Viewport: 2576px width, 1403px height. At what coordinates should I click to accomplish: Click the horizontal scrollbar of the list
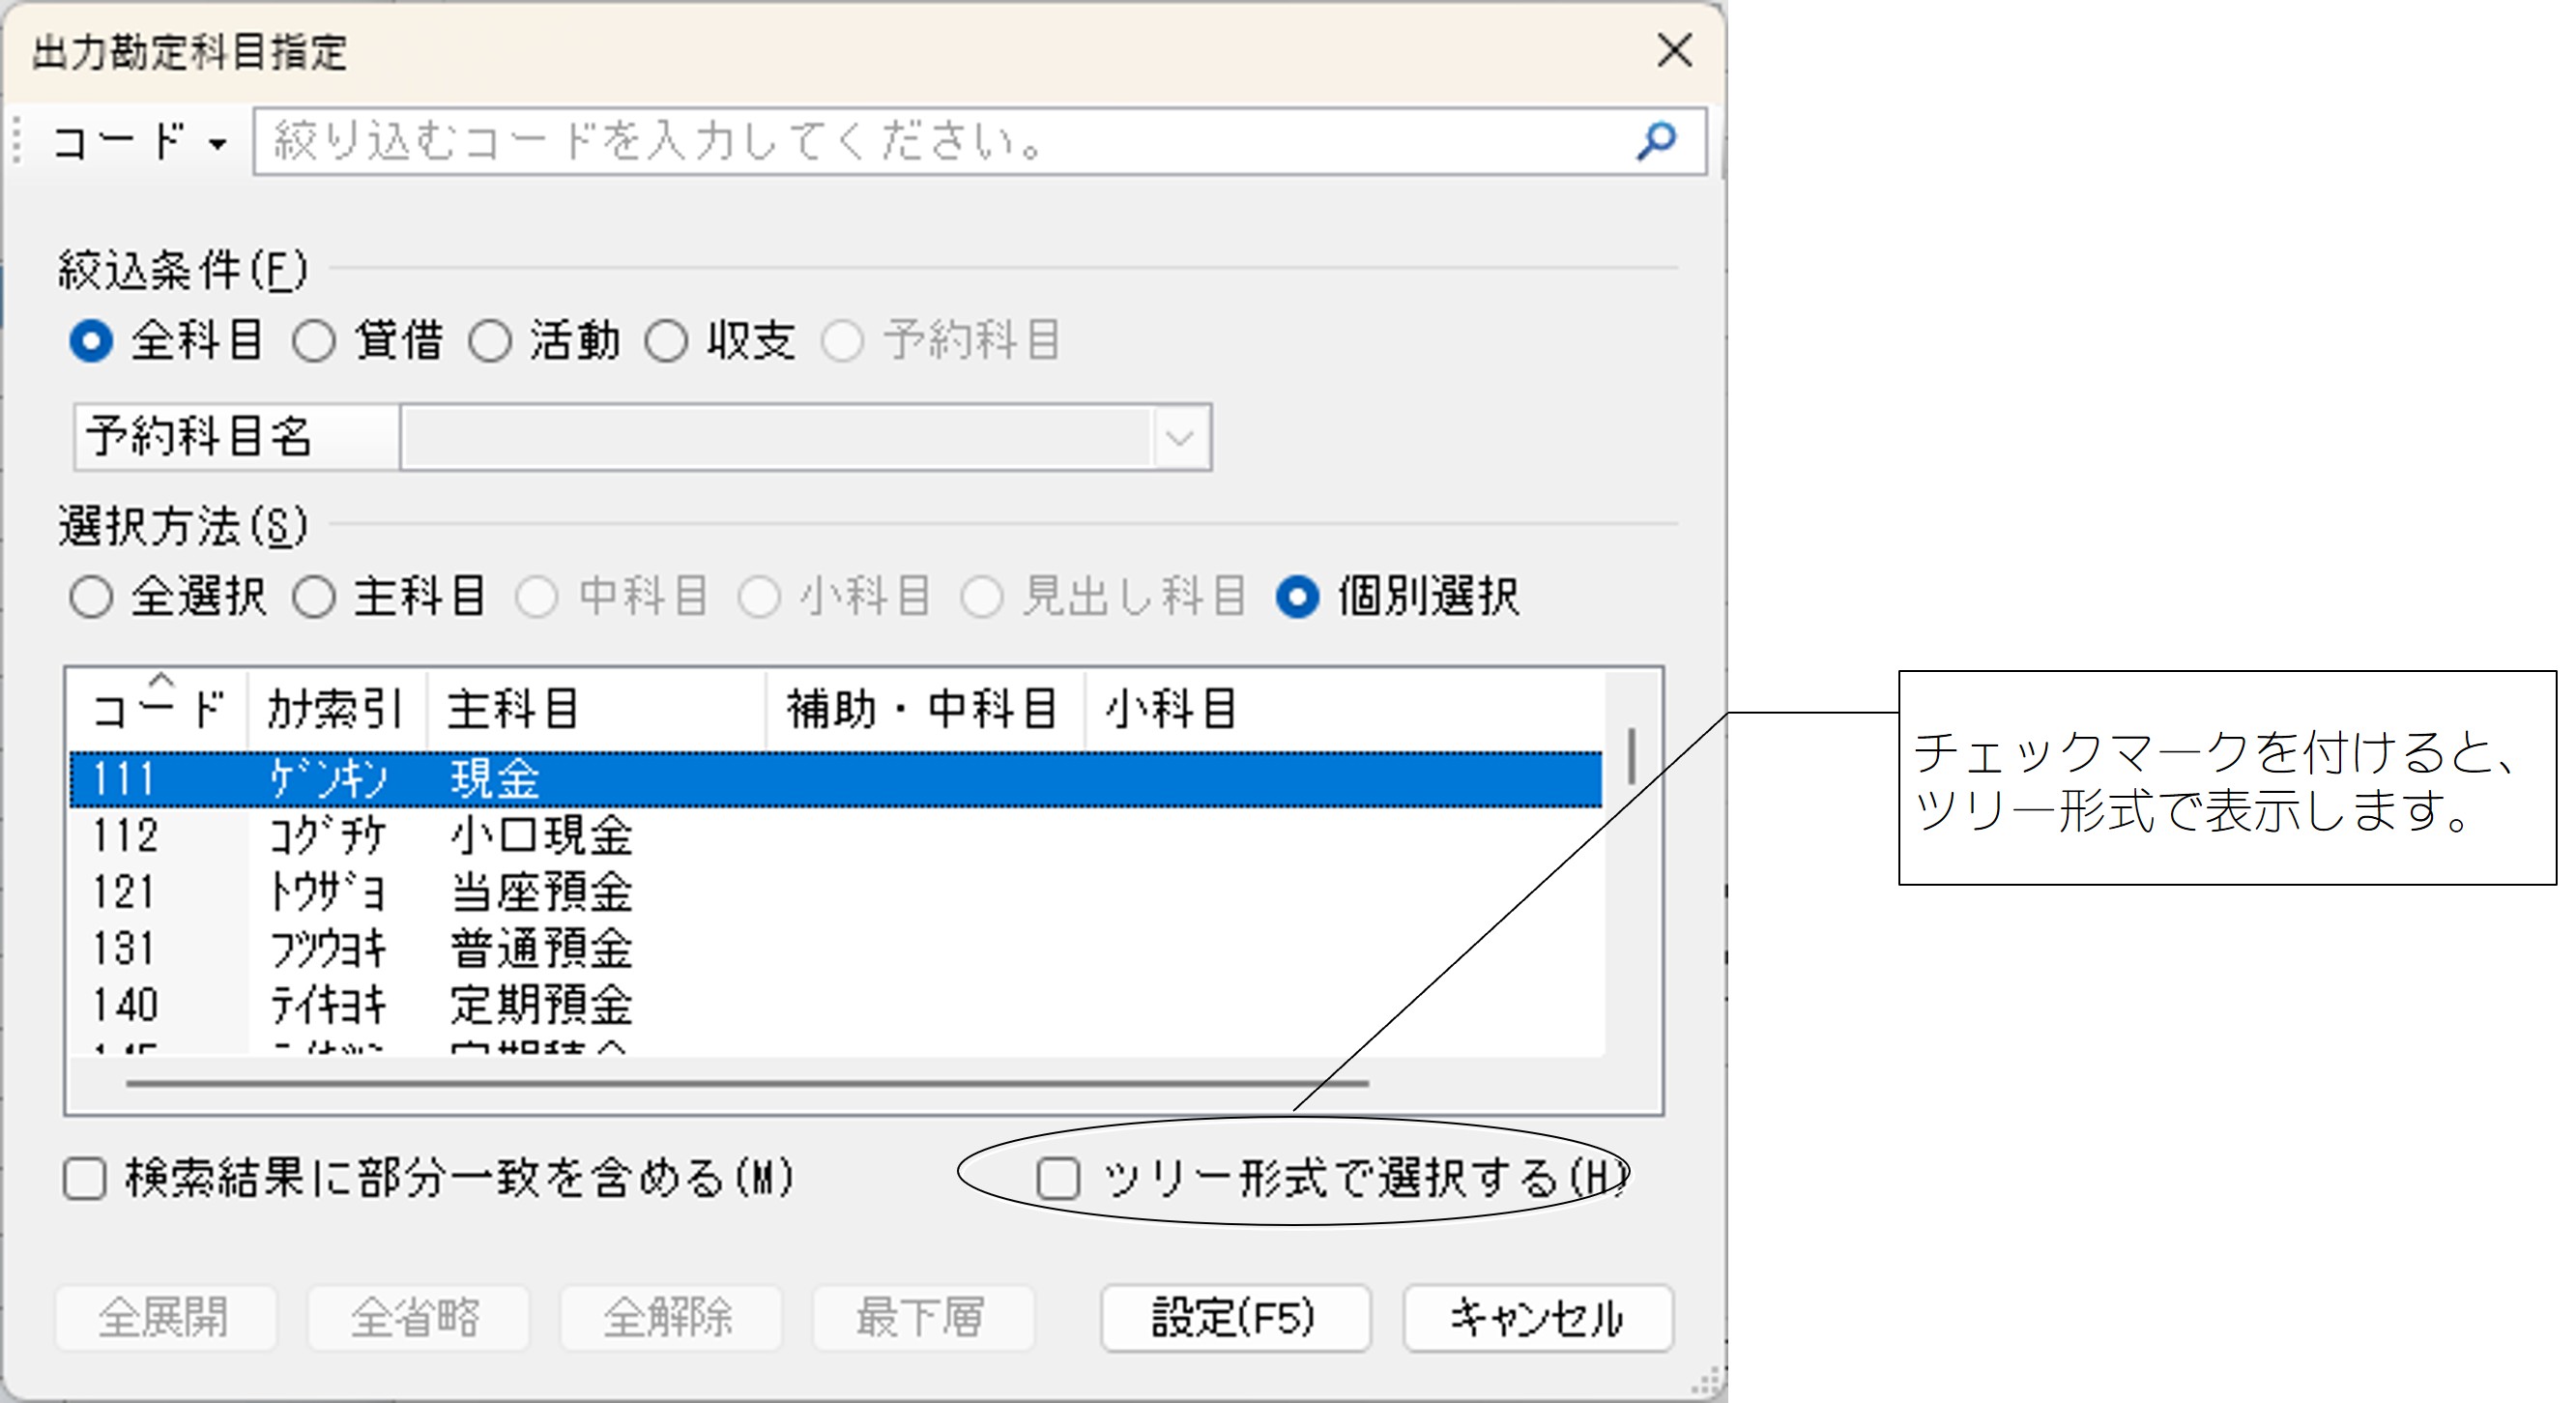[747, 1083]
